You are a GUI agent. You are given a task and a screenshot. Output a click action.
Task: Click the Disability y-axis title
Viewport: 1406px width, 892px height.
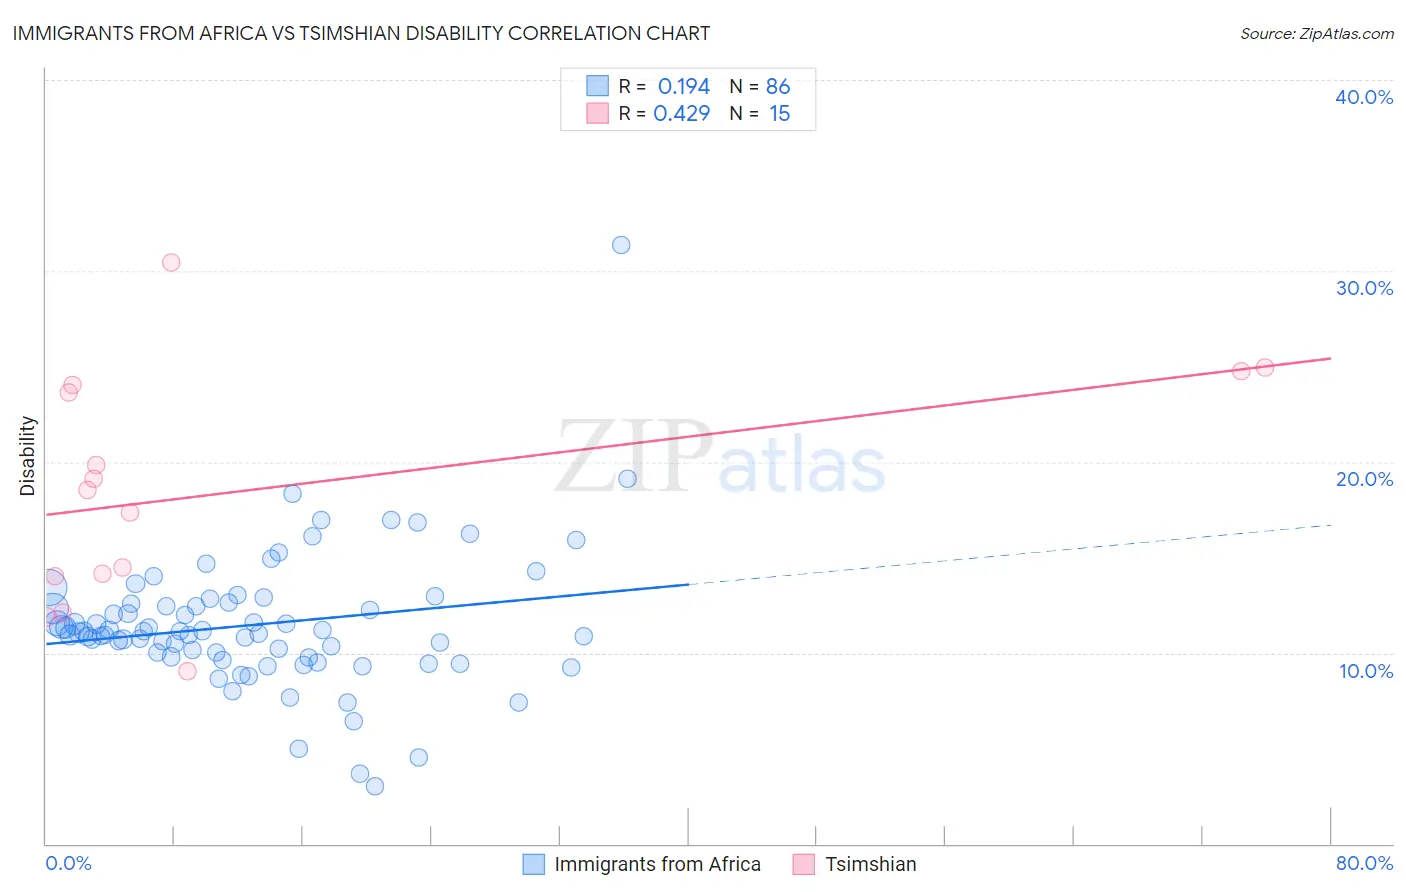tap(28, 456)
